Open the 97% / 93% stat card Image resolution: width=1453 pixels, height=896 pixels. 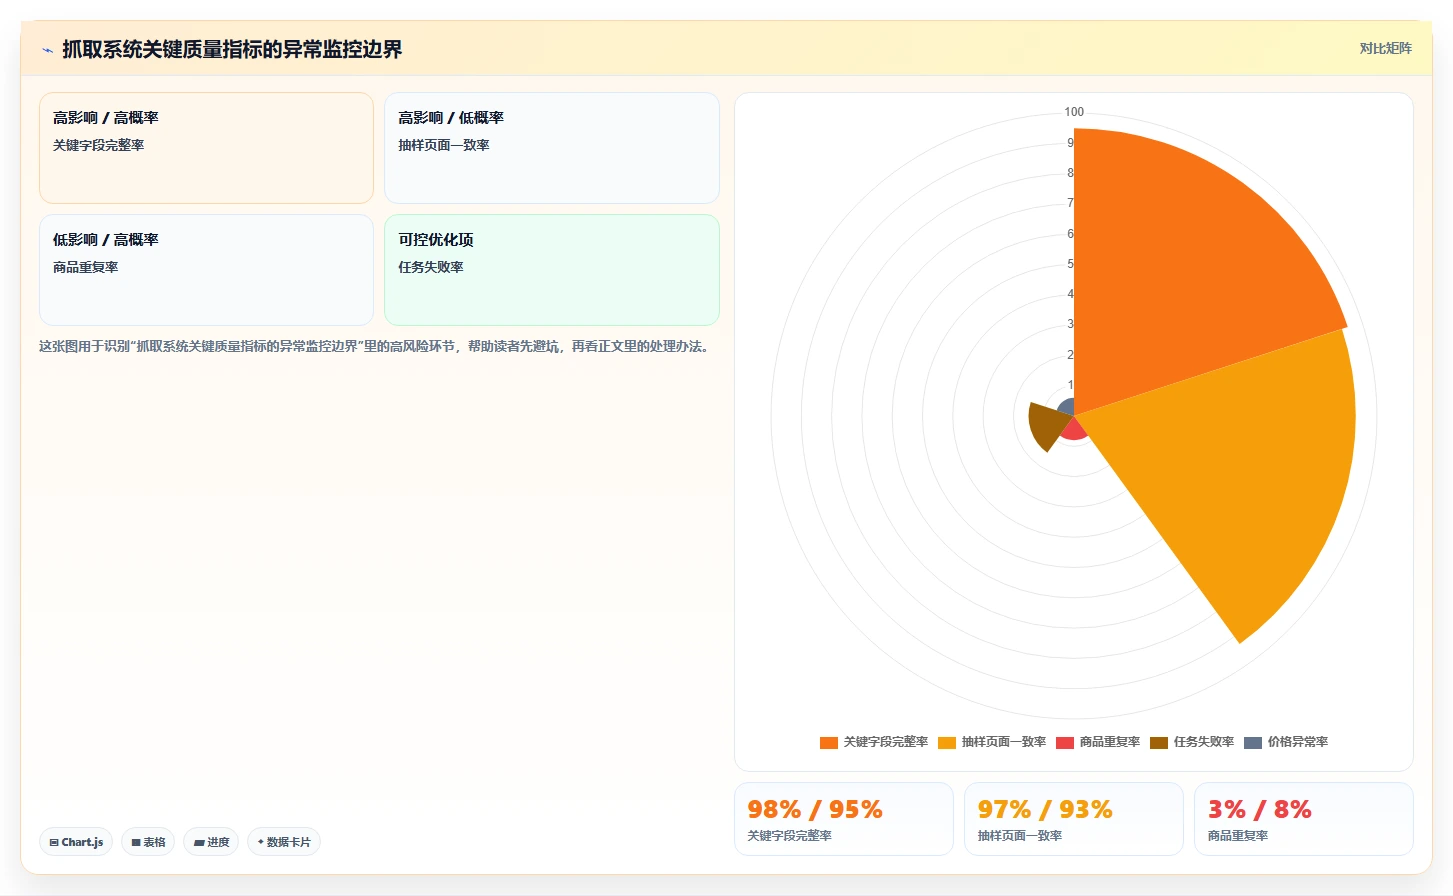tap(1073, 819)
